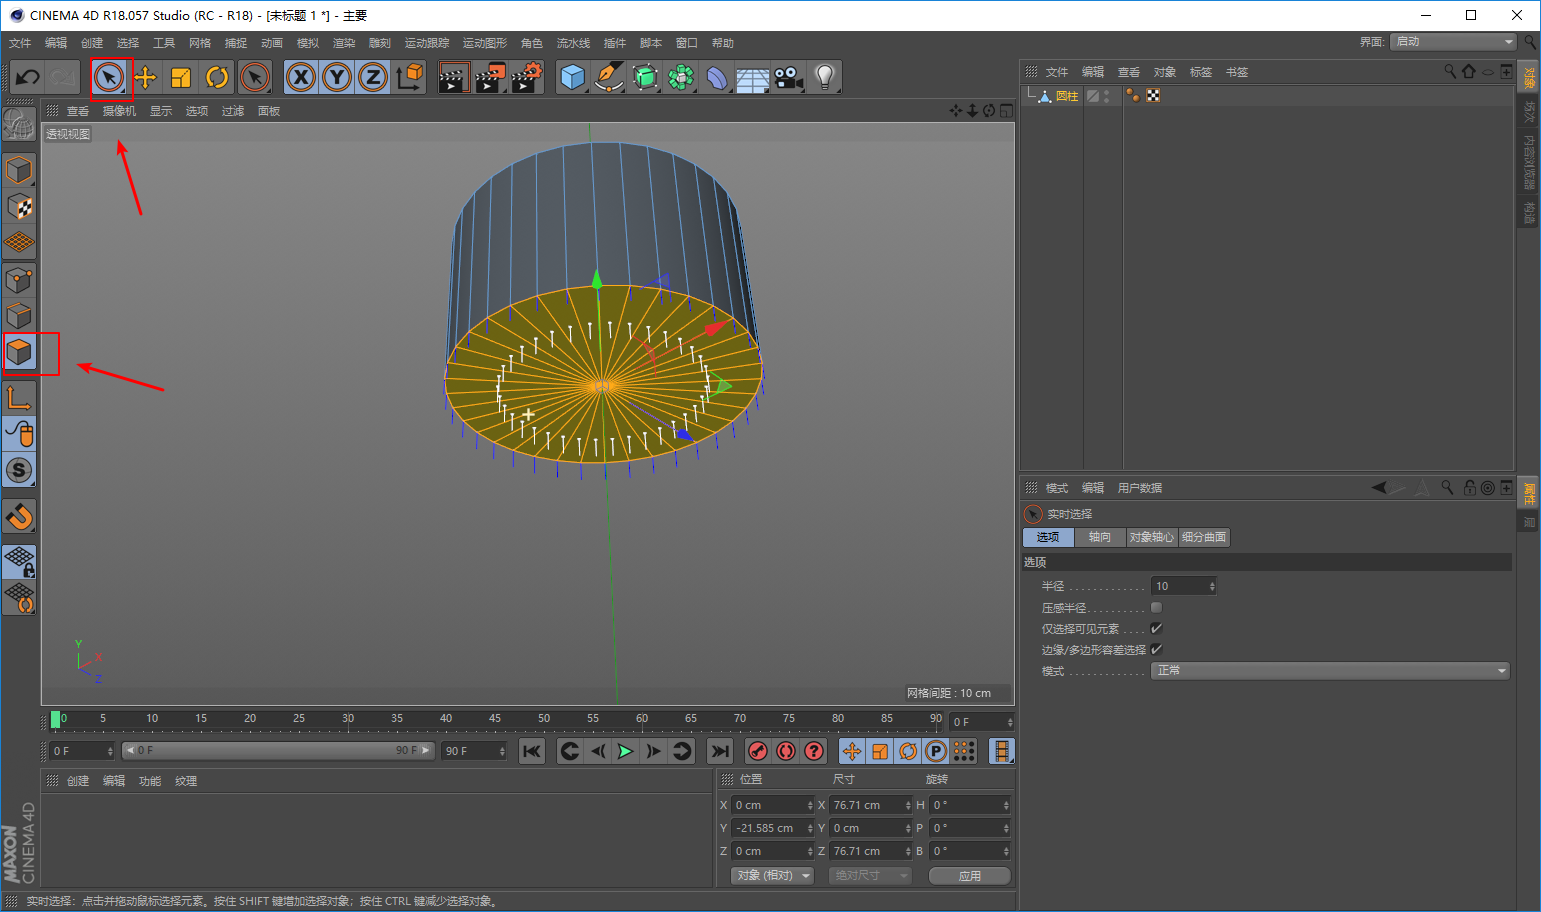The height and width of the screenshot is (912, 1541).
Task: Open the 模式 dropdown showing 正常
Action: pos(1330,671)
